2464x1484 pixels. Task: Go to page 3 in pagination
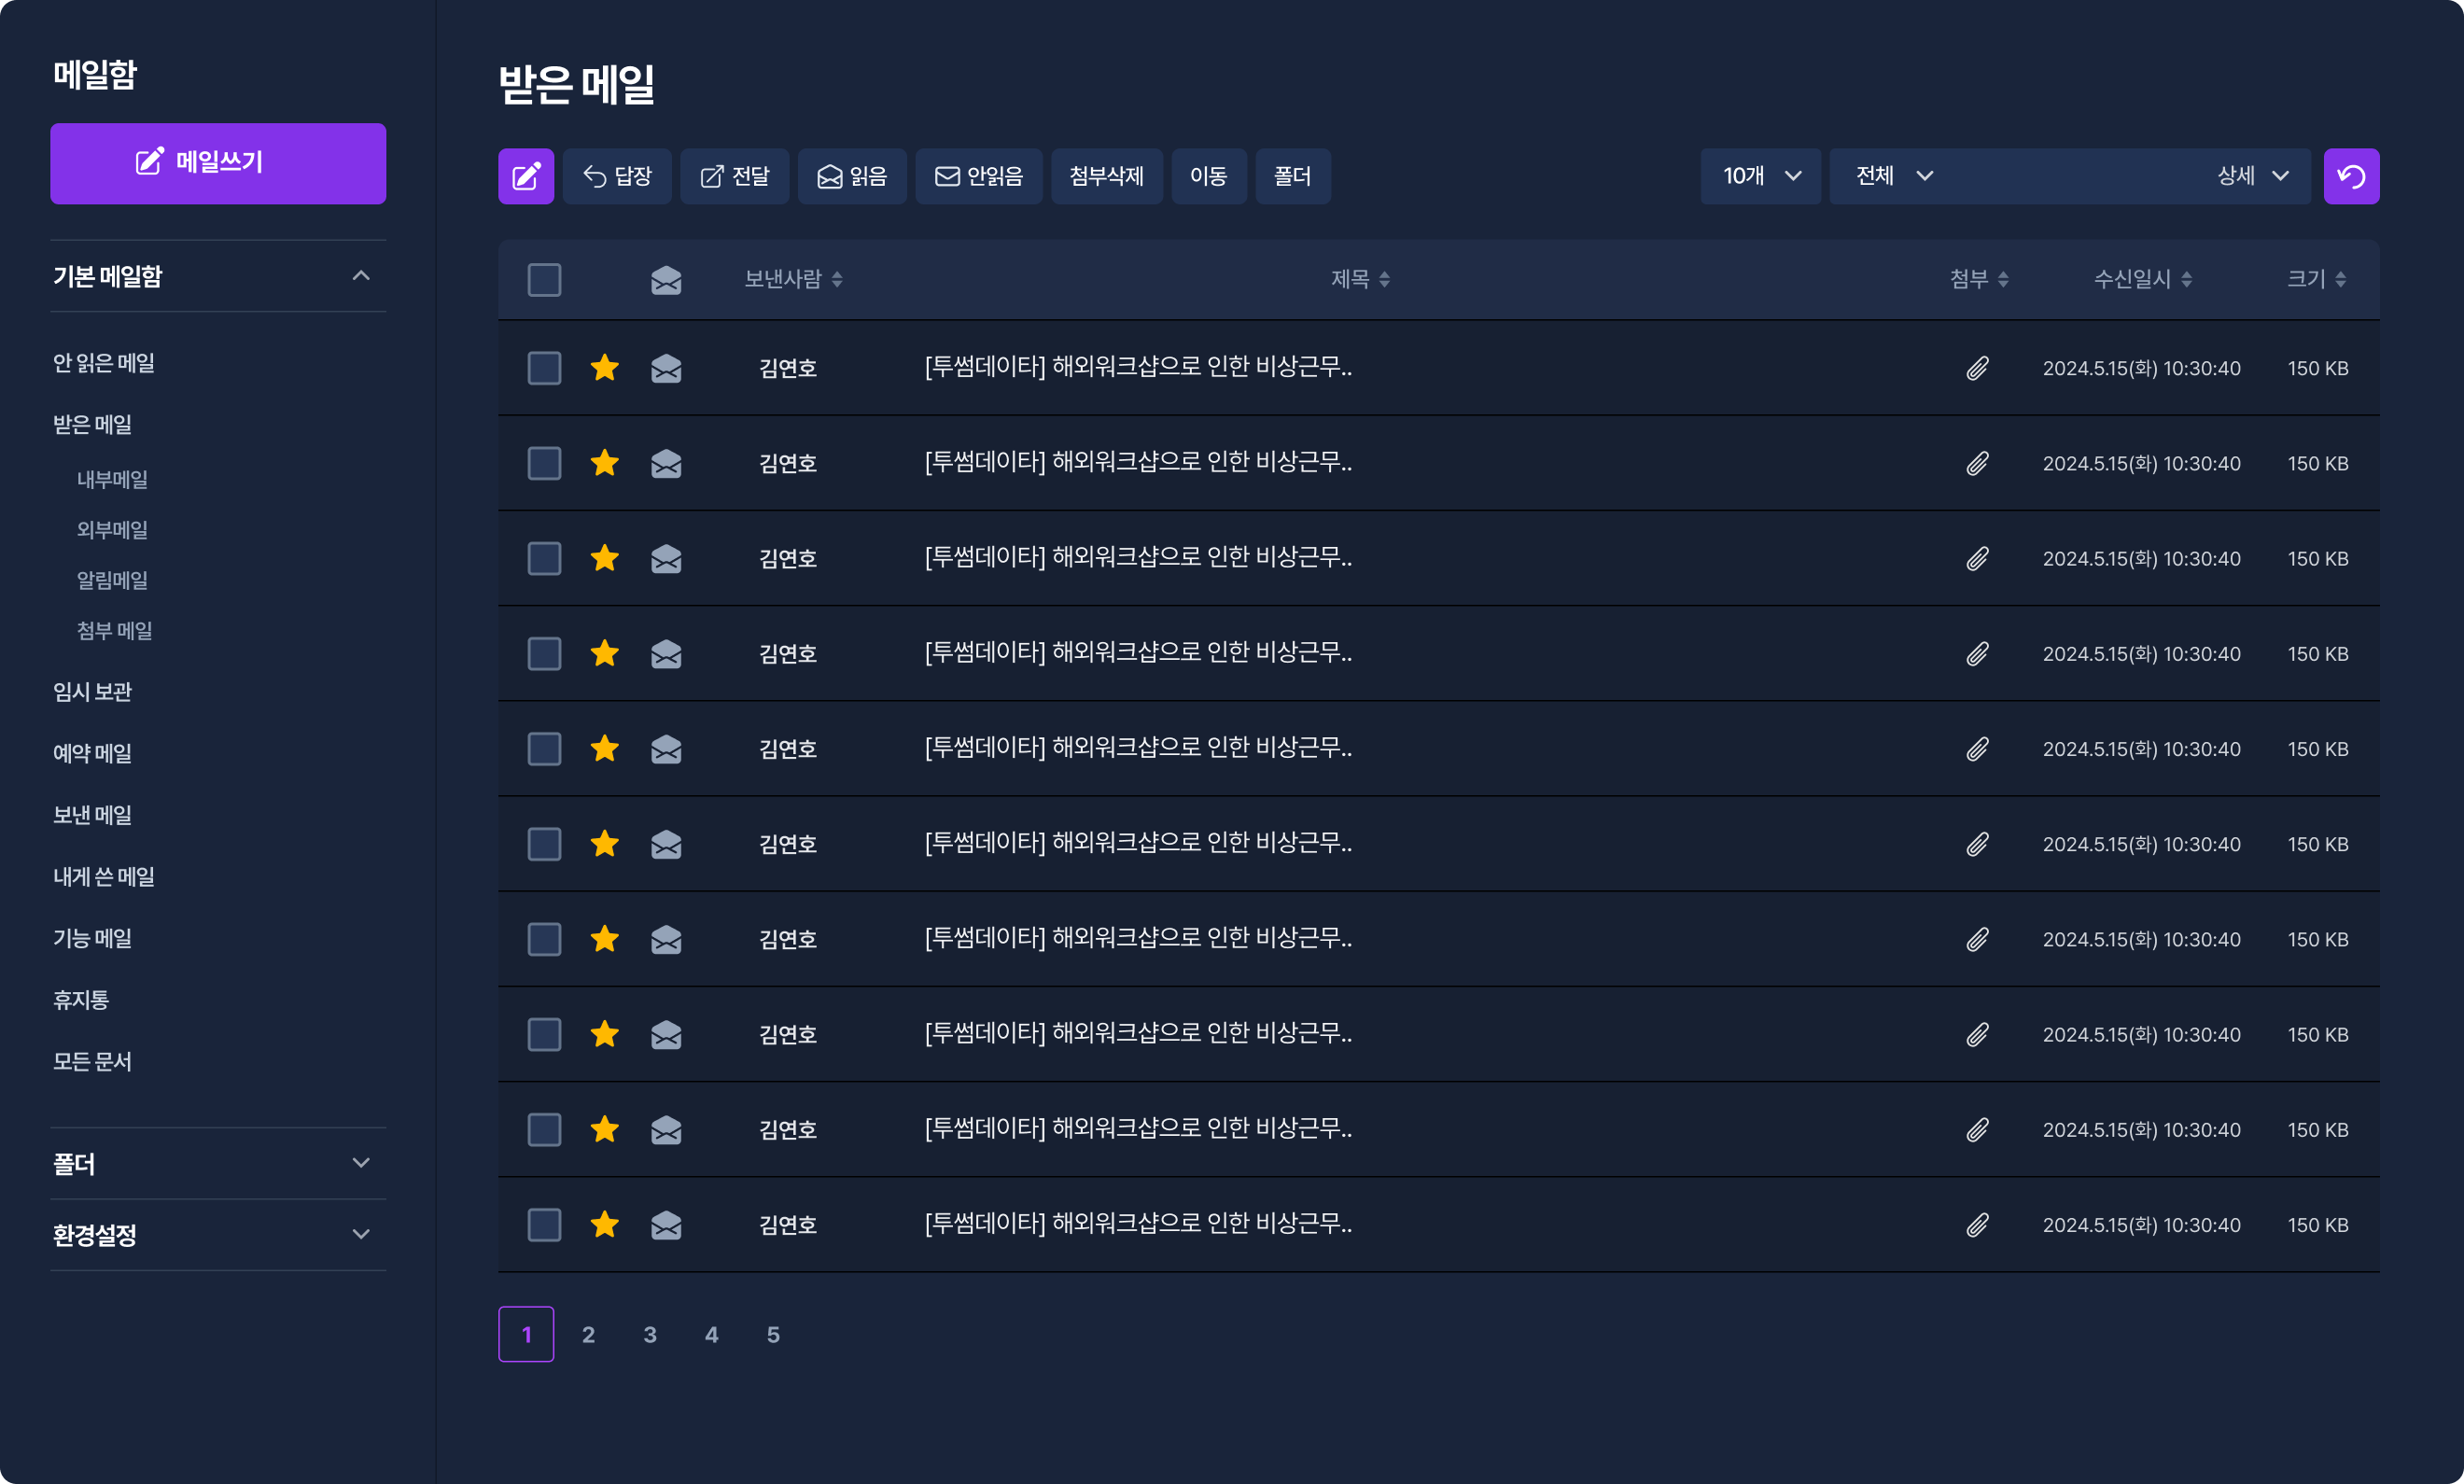click(x=650, y=1334)
